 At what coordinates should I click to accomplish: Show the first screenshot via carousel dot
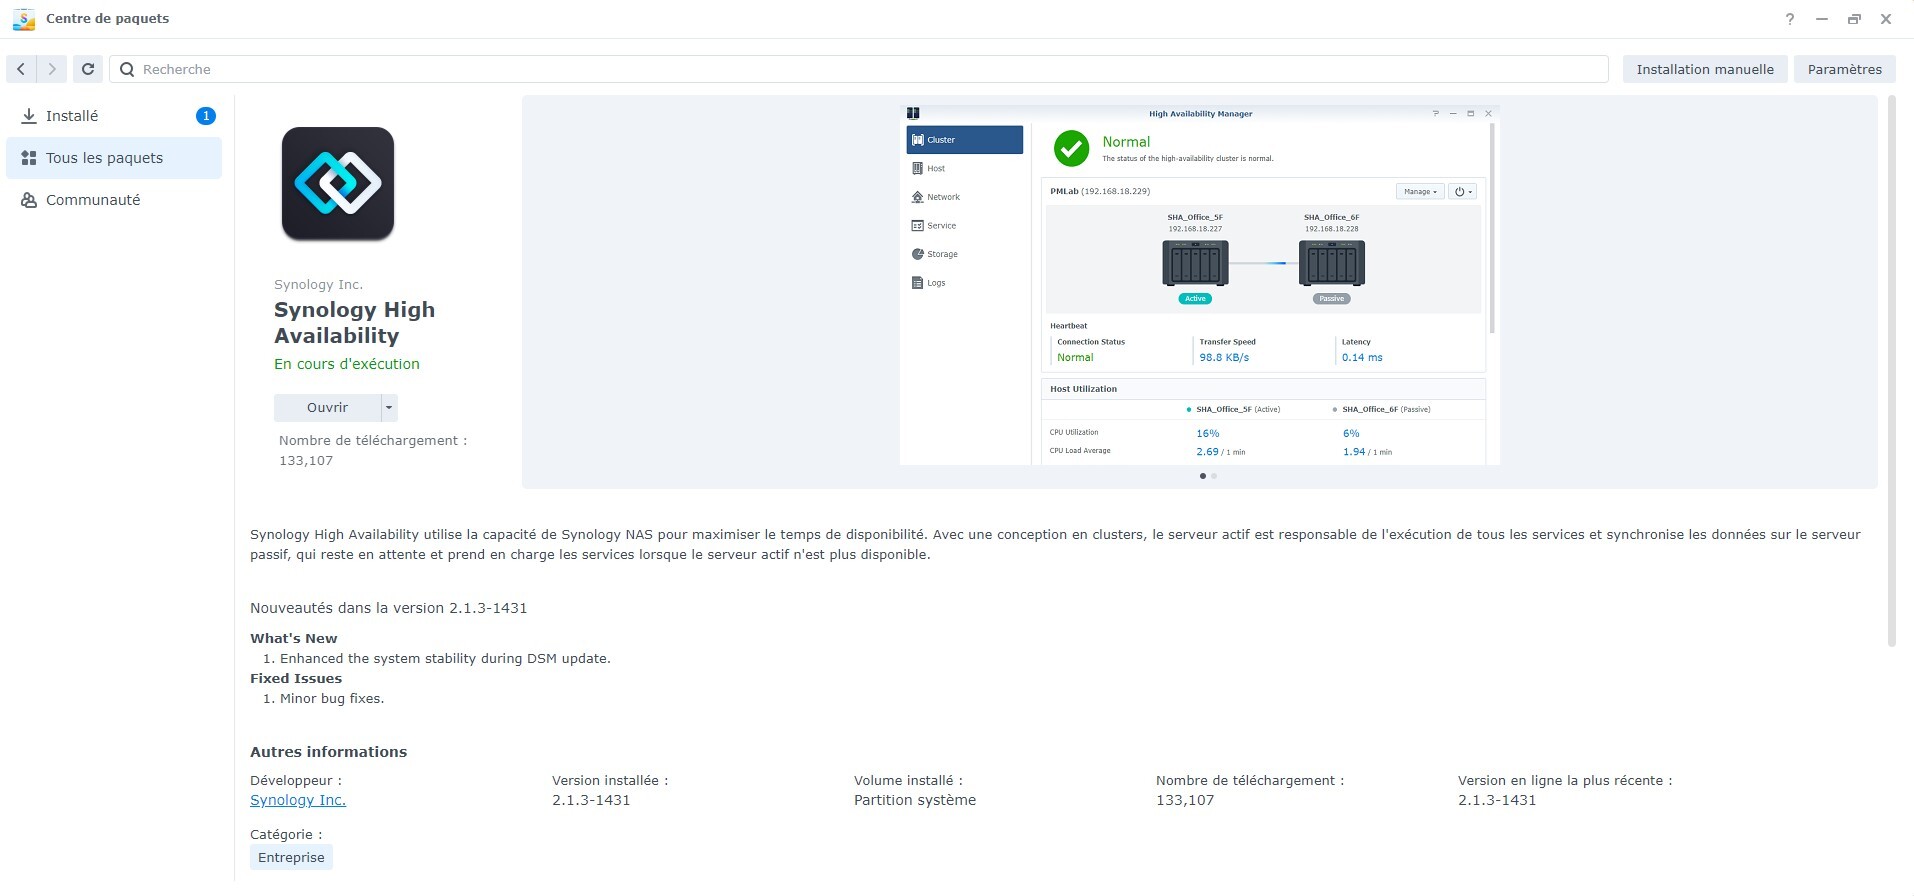(1202, 476)
